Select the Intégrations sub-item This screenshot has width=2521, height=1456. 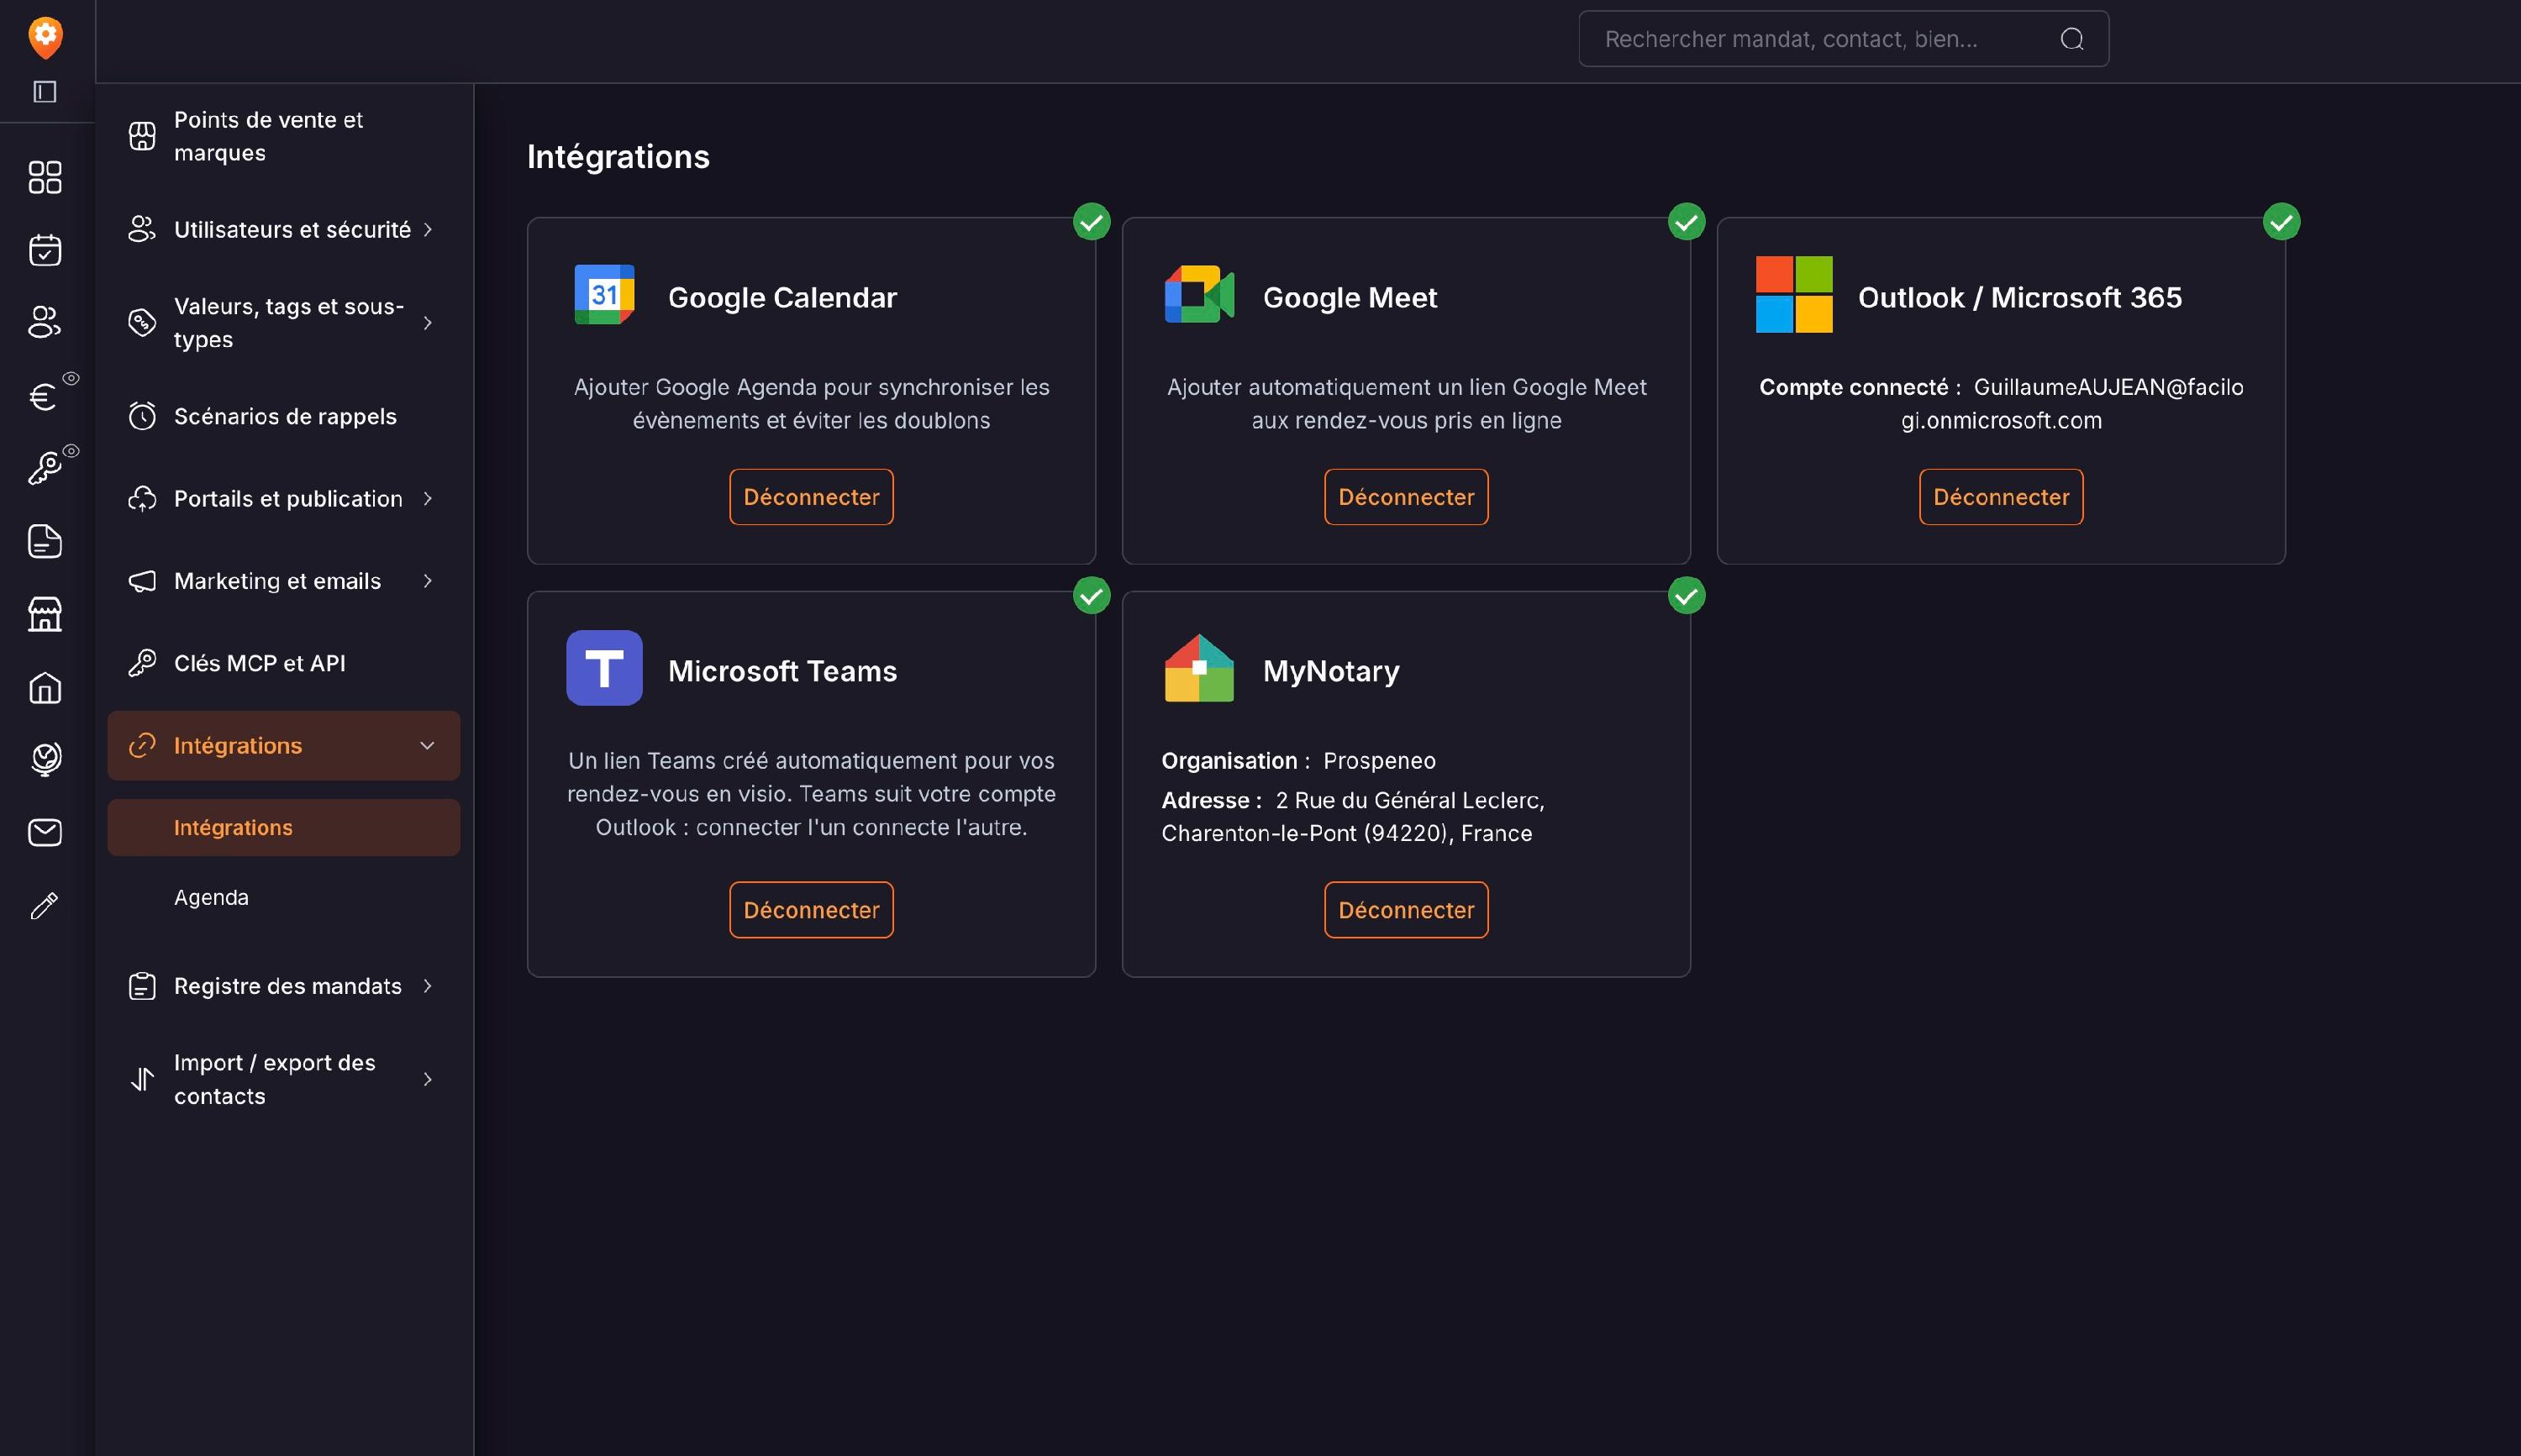[284, 828]
